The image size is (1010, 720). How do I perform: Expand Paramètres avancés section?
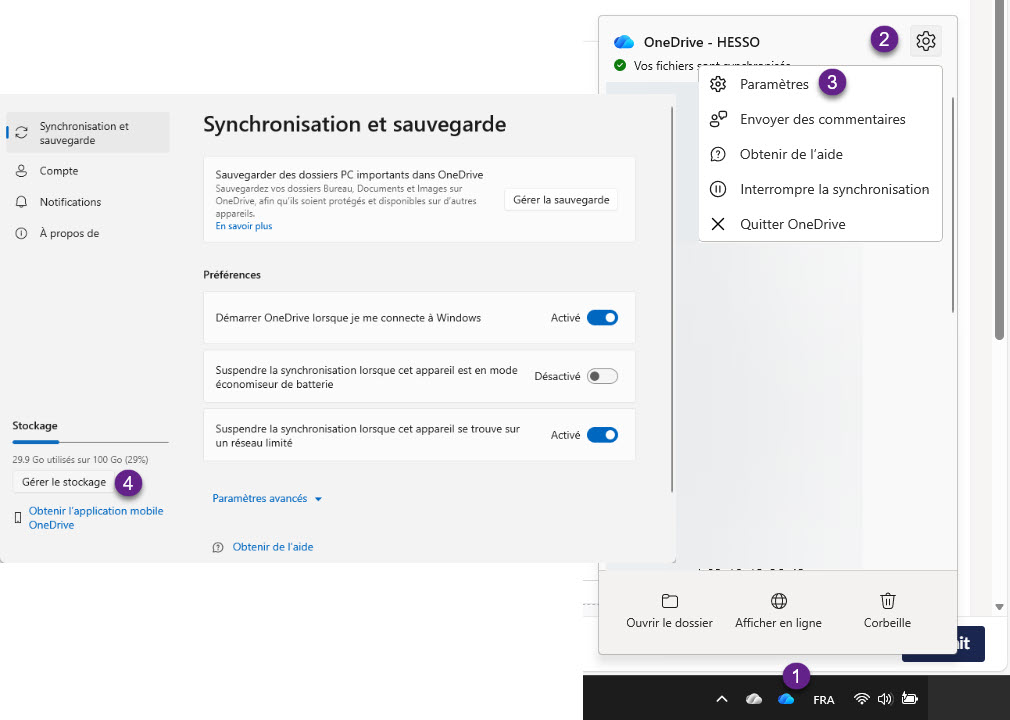click(267, 498)
